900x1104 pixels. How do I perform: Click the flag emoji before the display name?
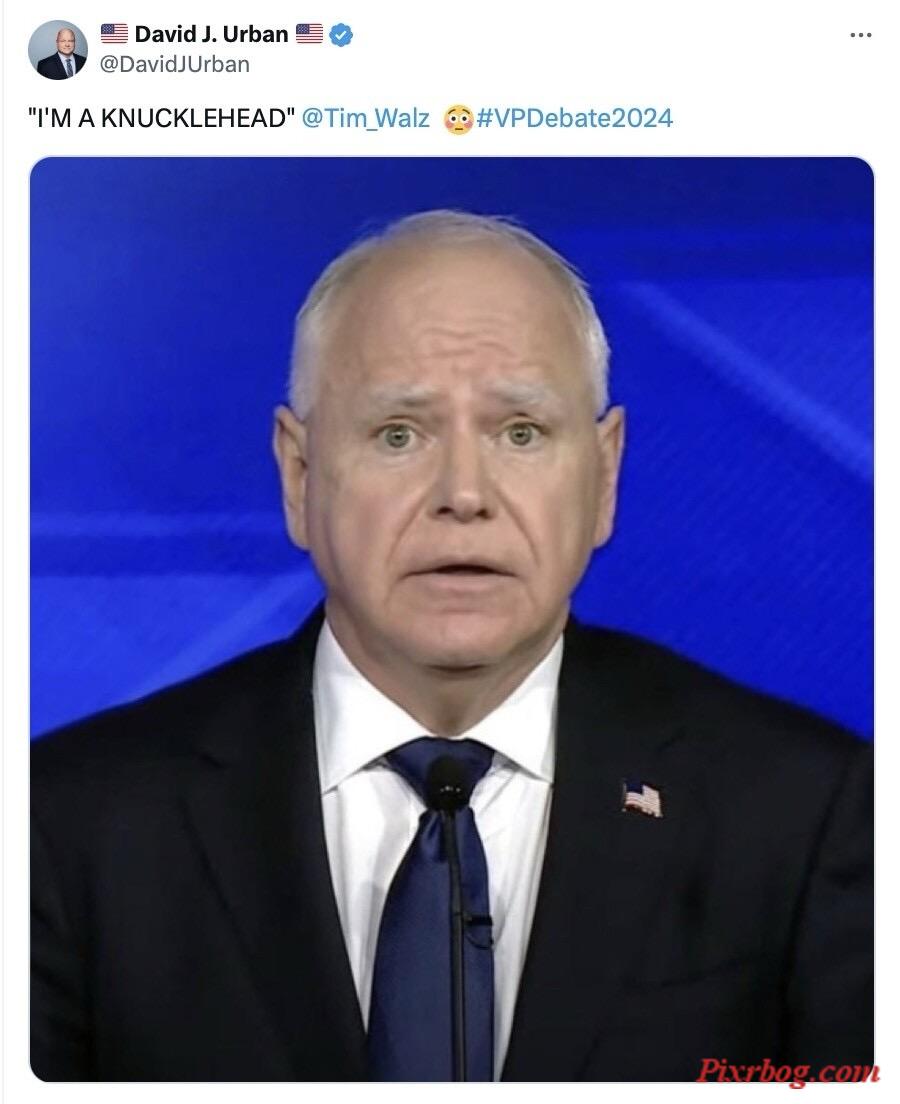coord(114,33)
